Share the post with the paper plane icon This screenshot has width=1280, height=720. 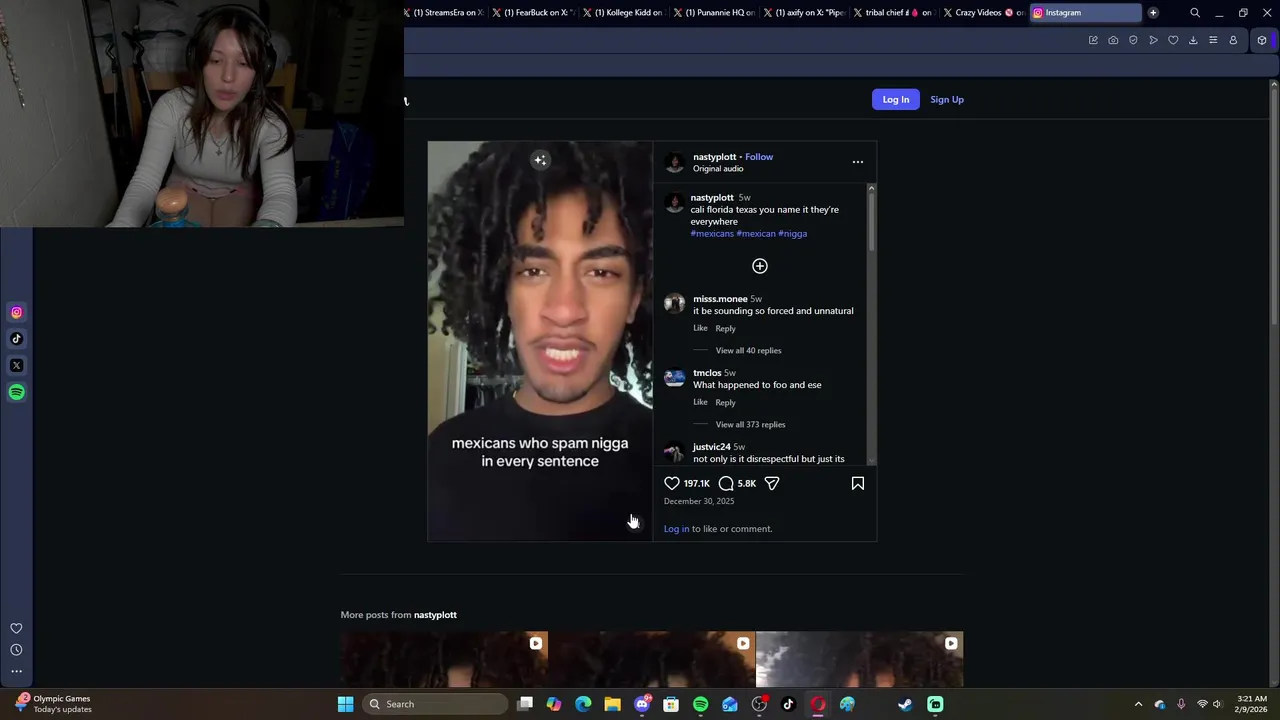[772, 483]
